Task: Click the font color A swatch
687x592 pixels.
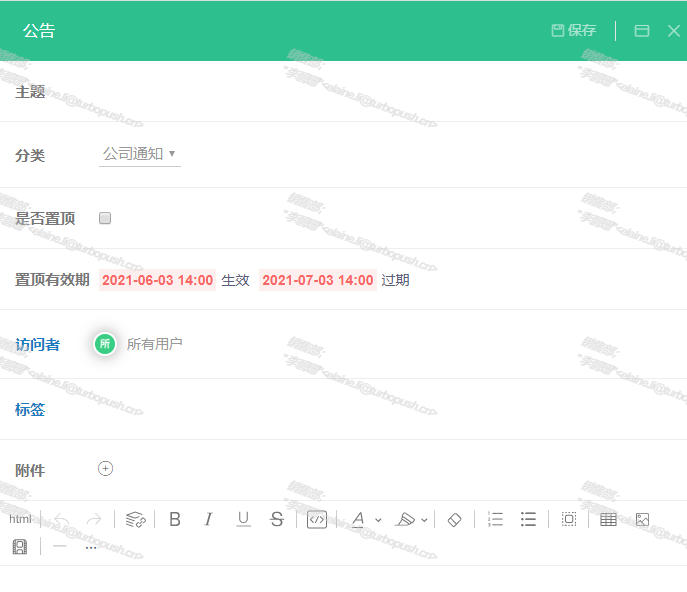Action: click(x=358, y=519)
